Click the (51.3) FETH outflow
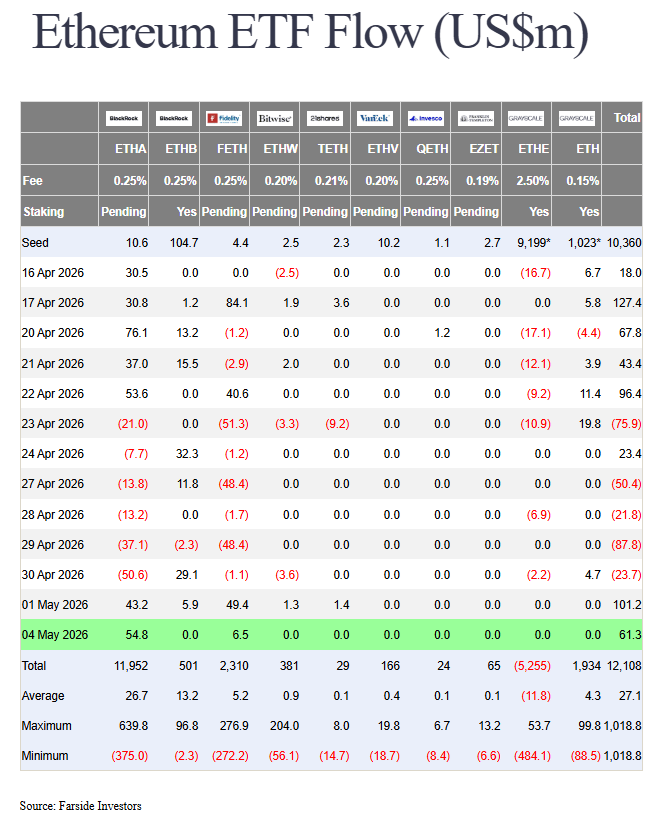This screenshot has height=813, width=659. [233, 424]
